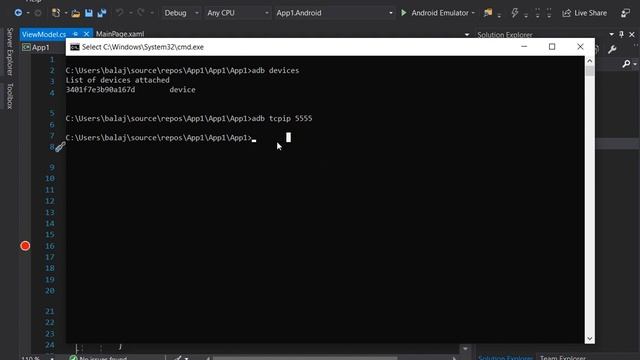This screenshot has height=360, width=640.
Task: Click the Redo arrow icon
Action: (x=140, y=13)
